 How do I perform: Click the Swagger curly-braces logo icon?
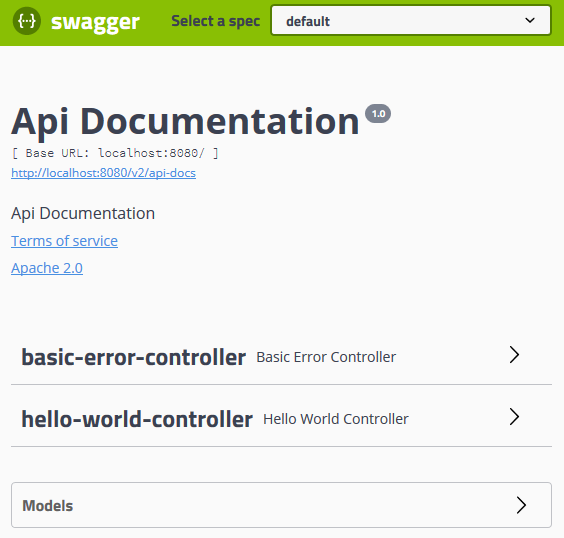[x=27, y=21]
